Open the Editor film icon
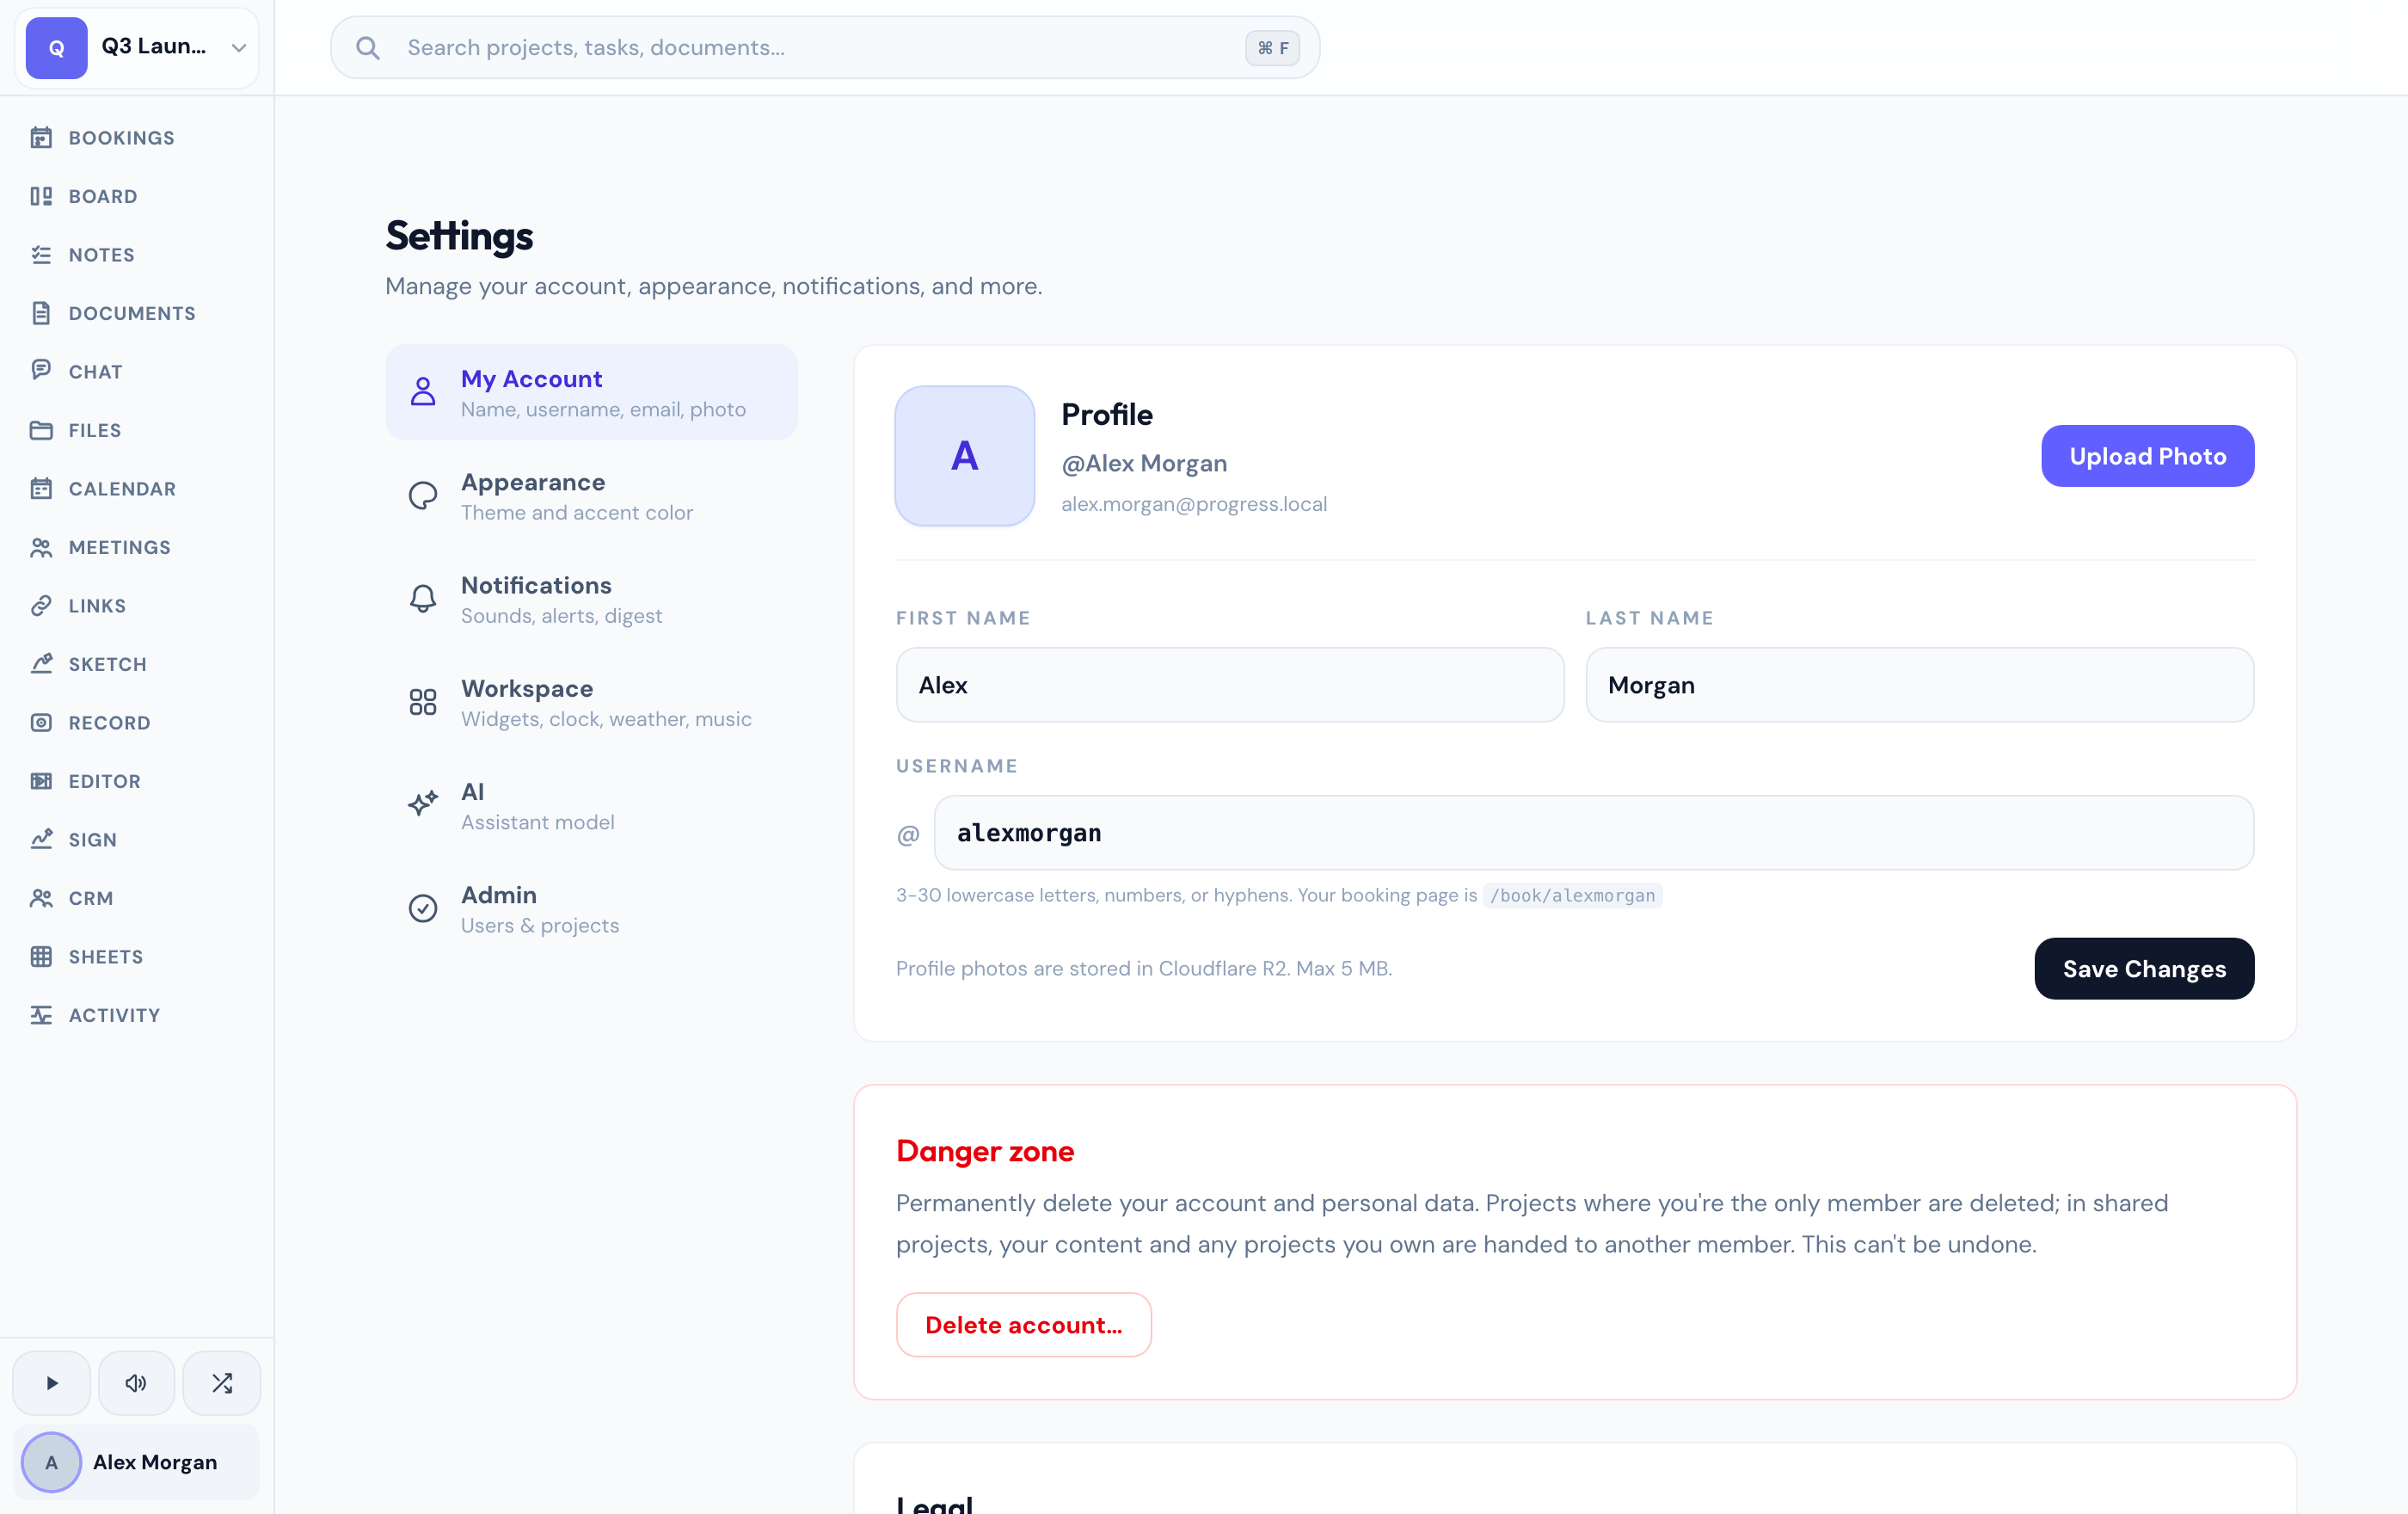This screenshot has height=1514, width=2408. tap(41, 781)
